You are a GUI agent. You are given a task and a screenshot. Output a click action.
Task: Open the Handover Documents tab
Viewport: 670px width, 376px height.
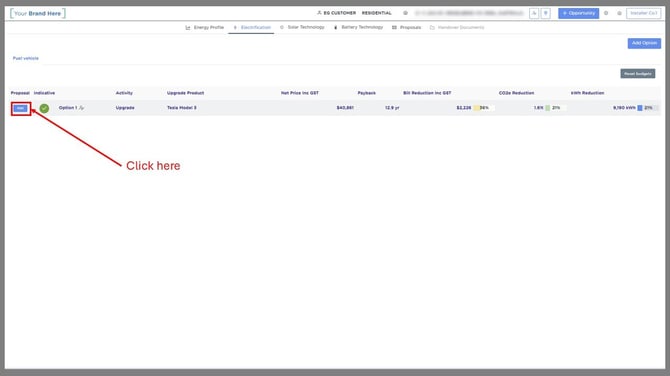coord(457,27)
